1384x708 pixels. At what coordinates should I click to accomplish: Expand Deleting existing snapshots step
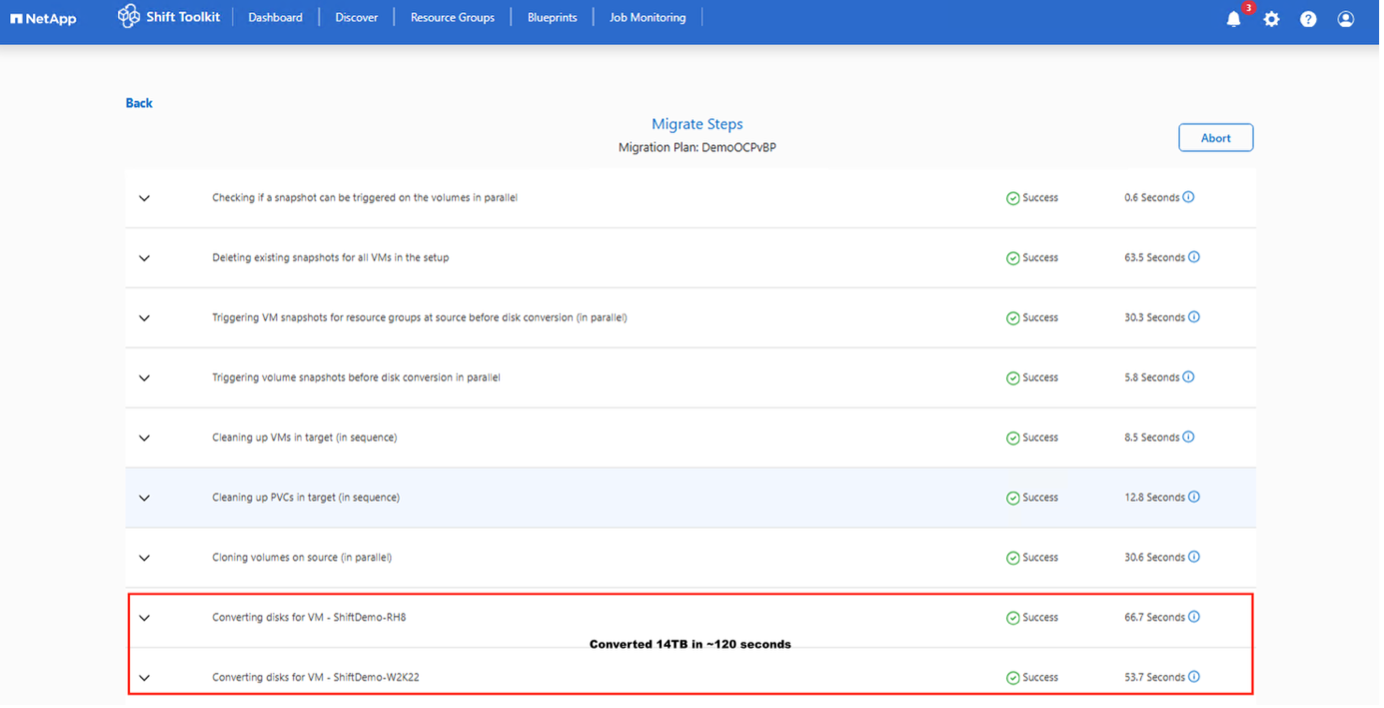click(x=144, y=258)
